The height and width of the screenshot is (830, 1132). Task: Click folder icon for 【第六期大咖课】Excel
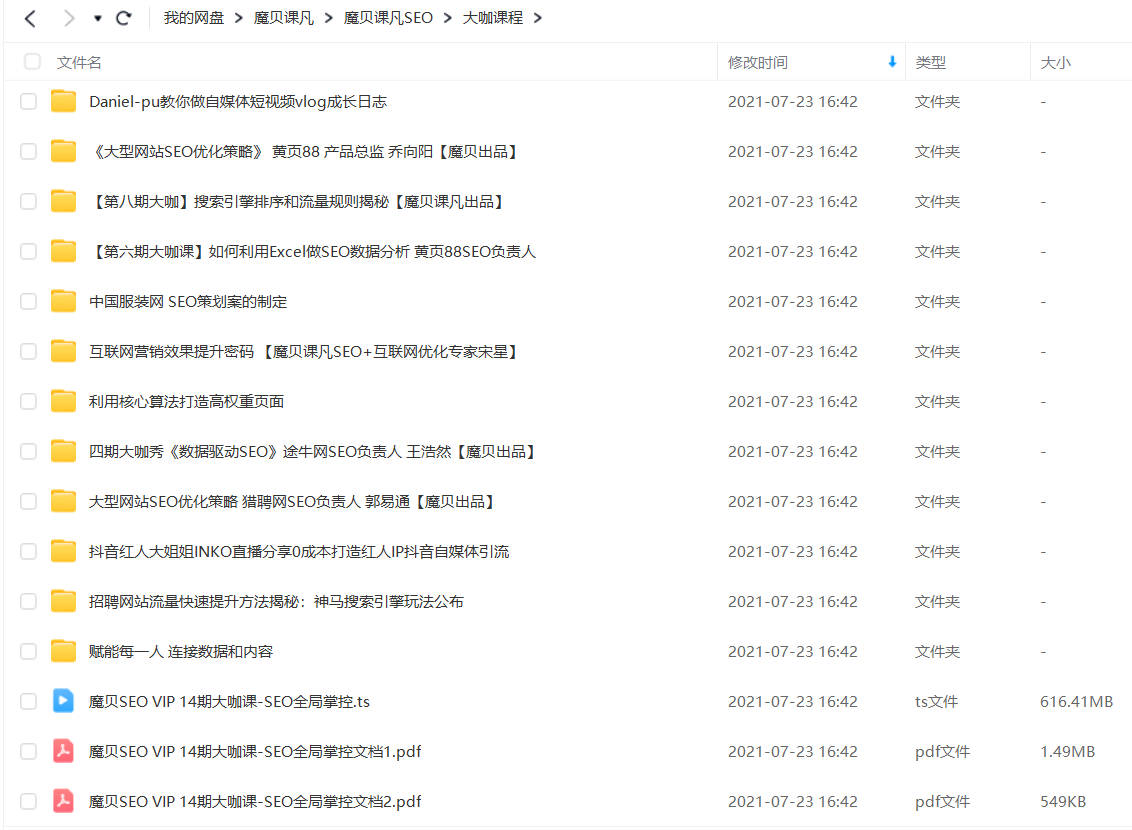(x=64, y=251)
